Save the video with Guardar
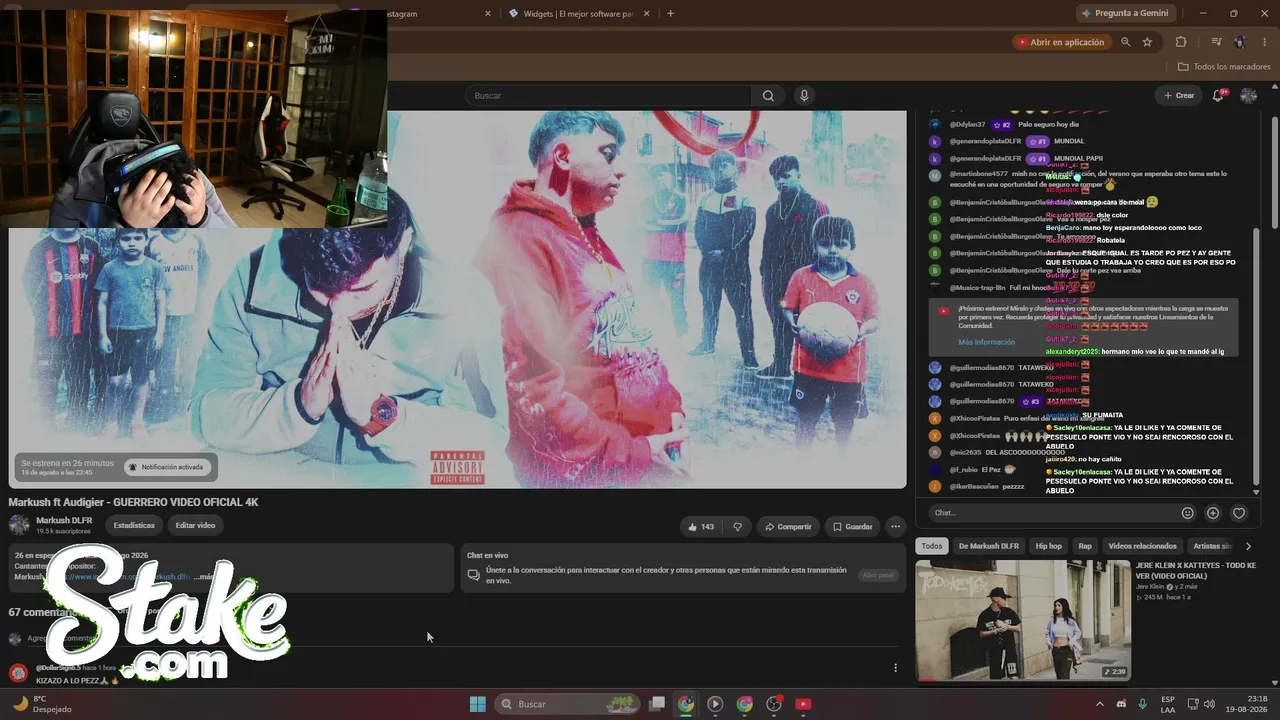 click(x=853, y=526)
